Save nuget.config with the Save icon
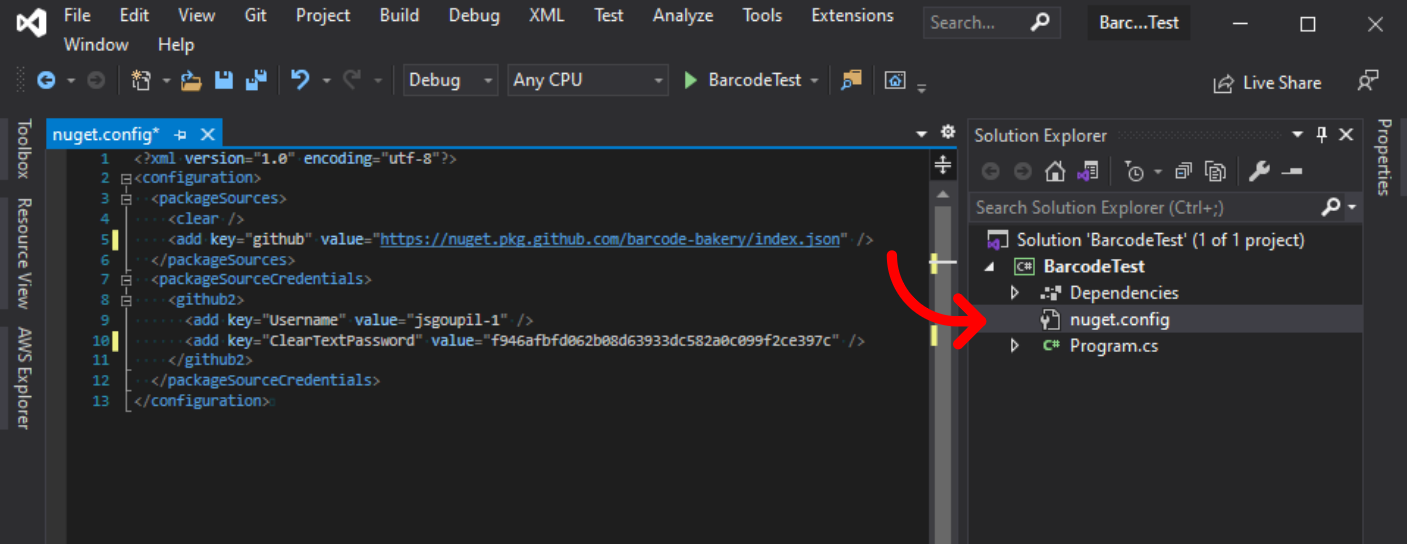 [x=224, y=81]
